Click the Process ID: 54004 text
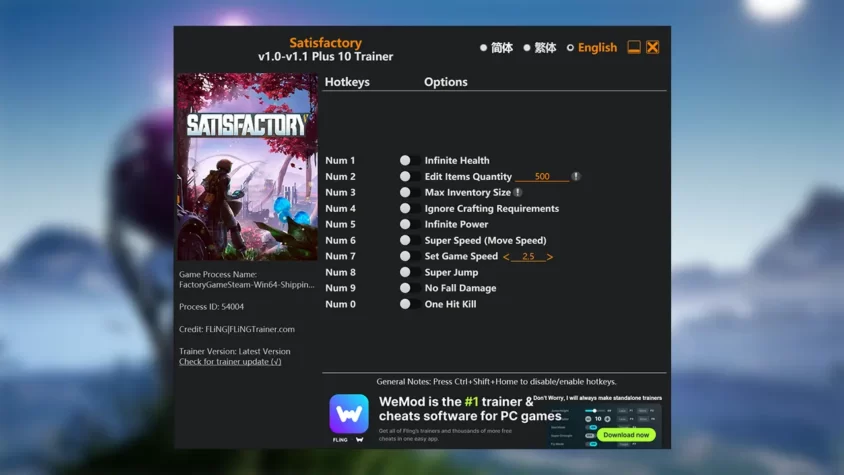Screen dimensions: 844x475 [x=212, y=306]
